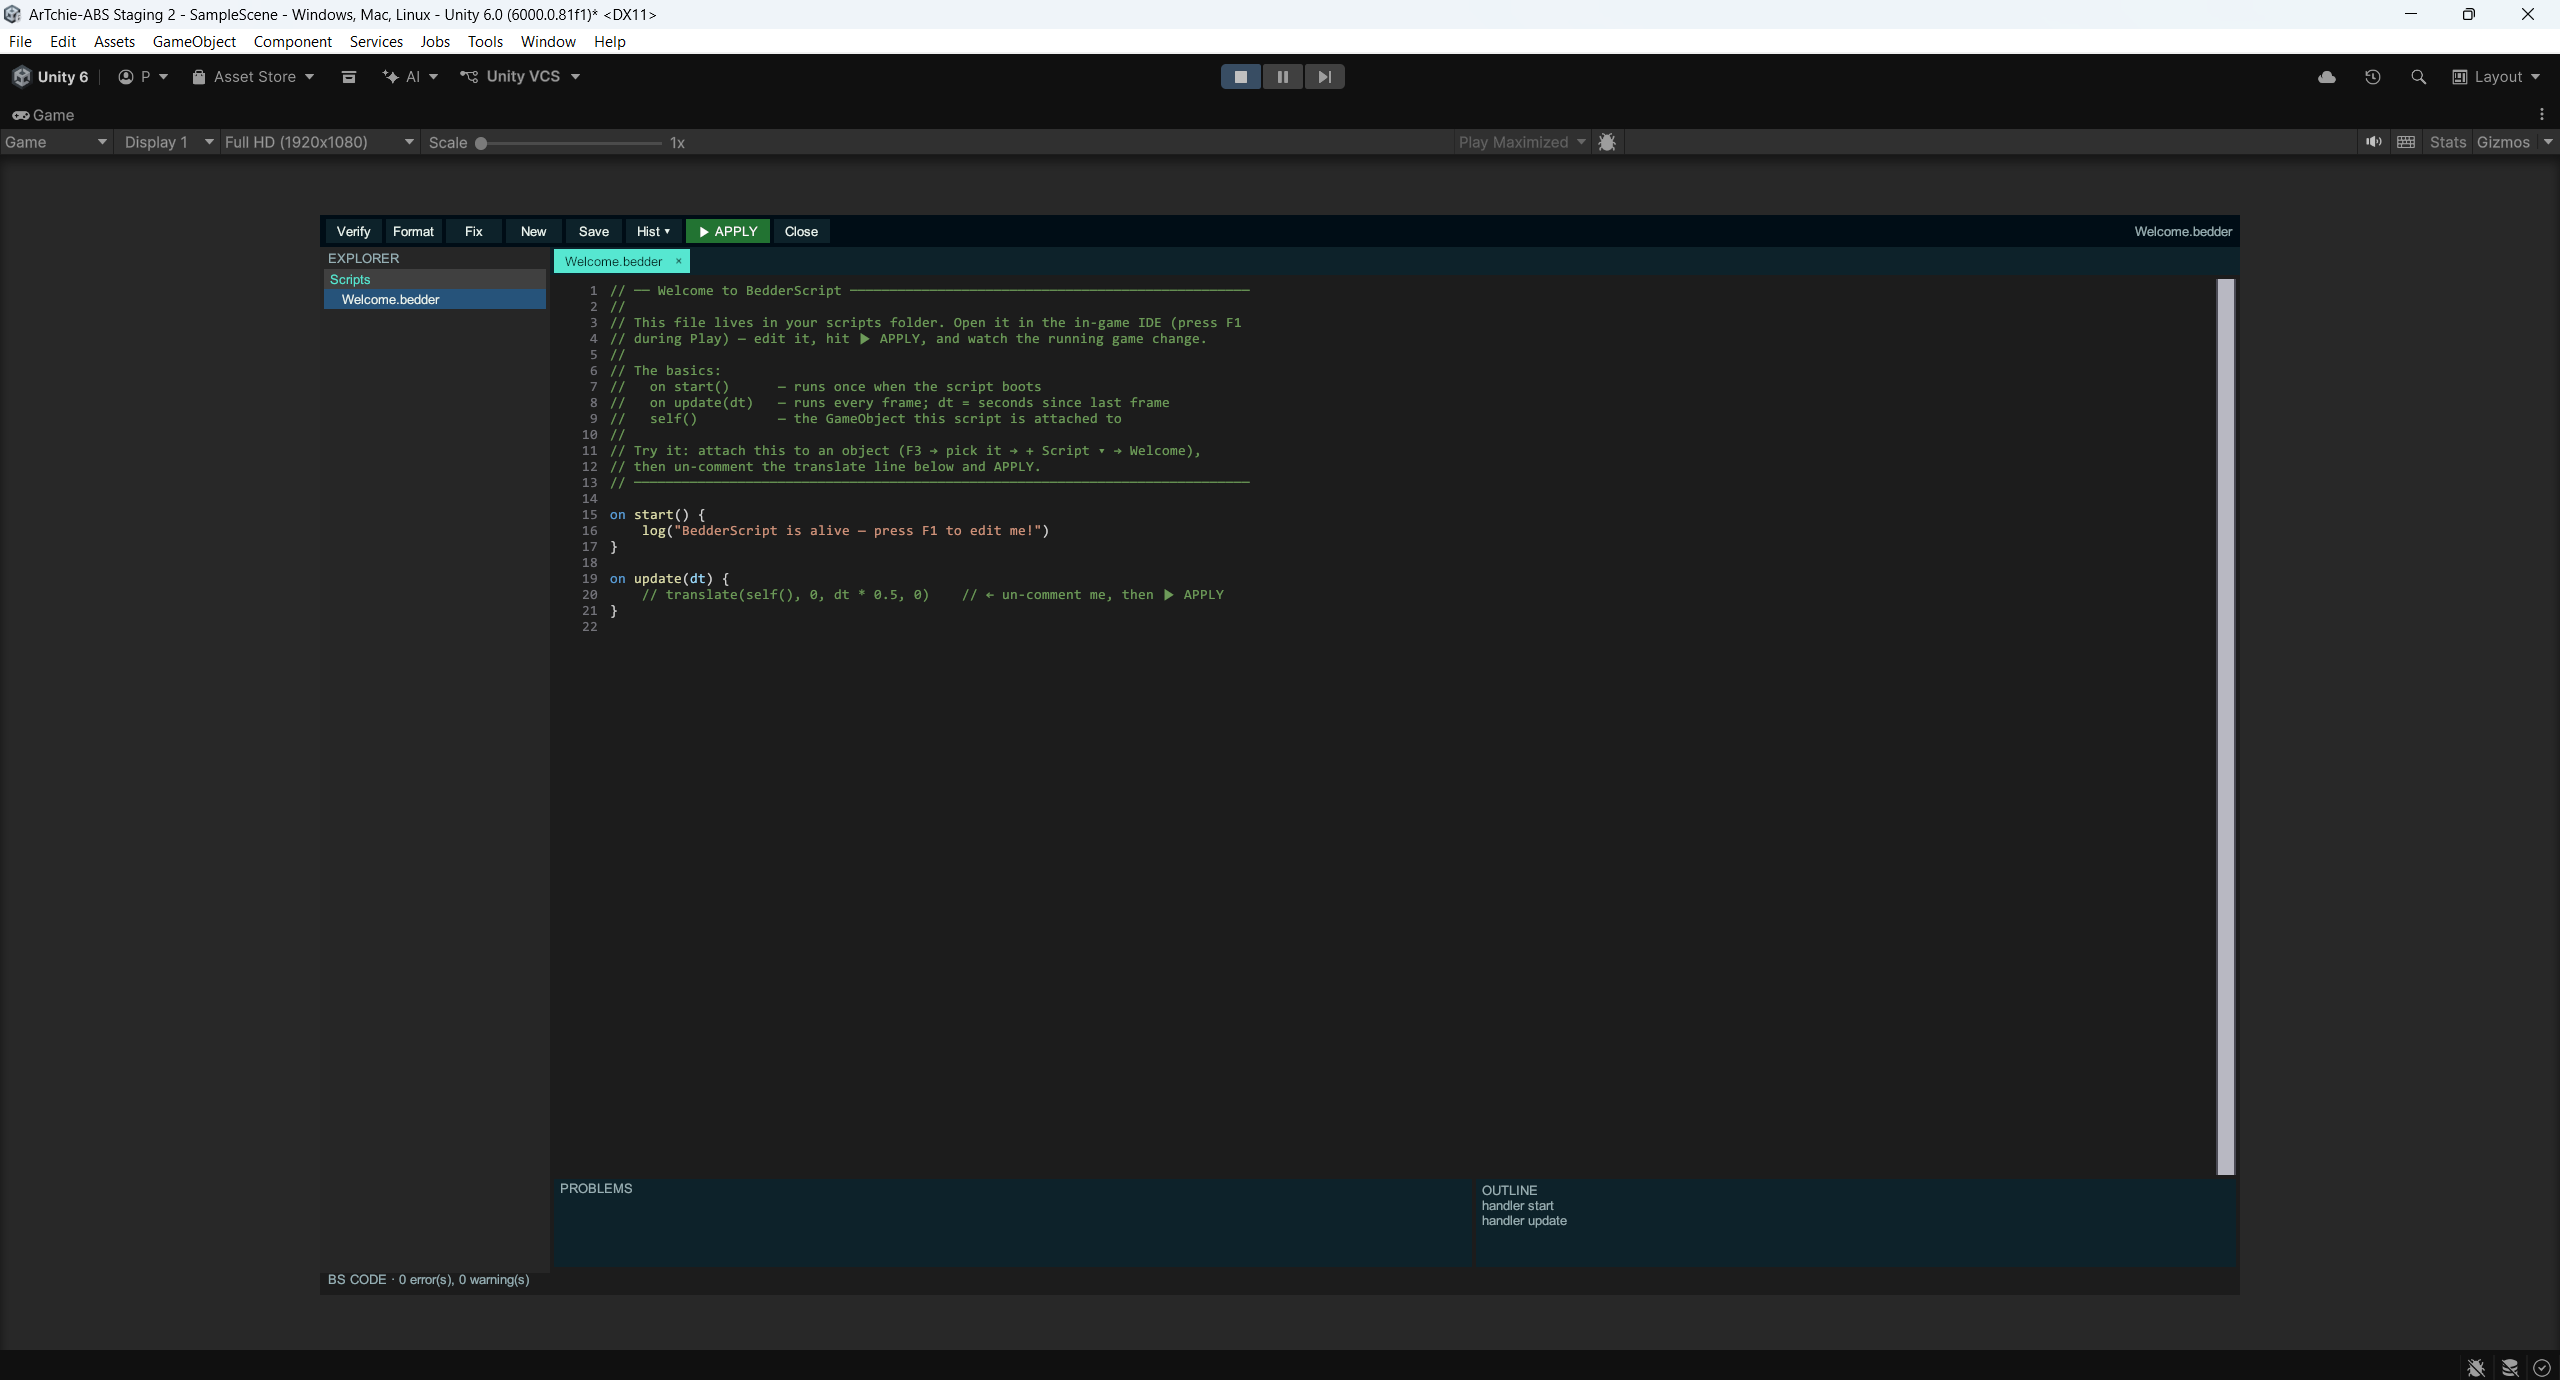Open the GameObject menu
Viewport: 2560px width, 1380px height.
click(x=194, y=41)
